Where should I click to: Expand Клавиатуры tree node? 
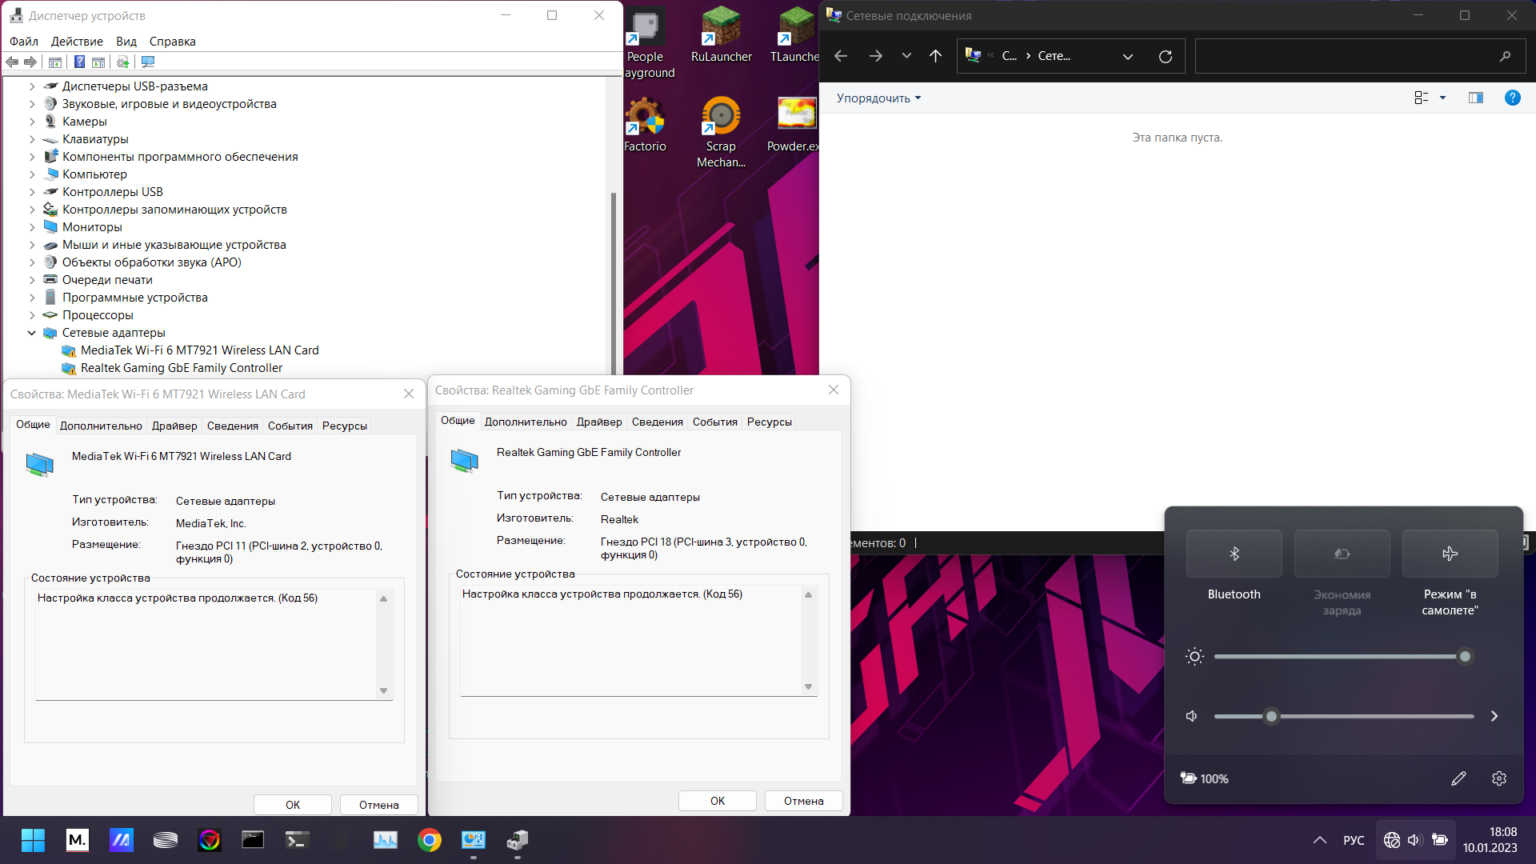pos(32,139)
